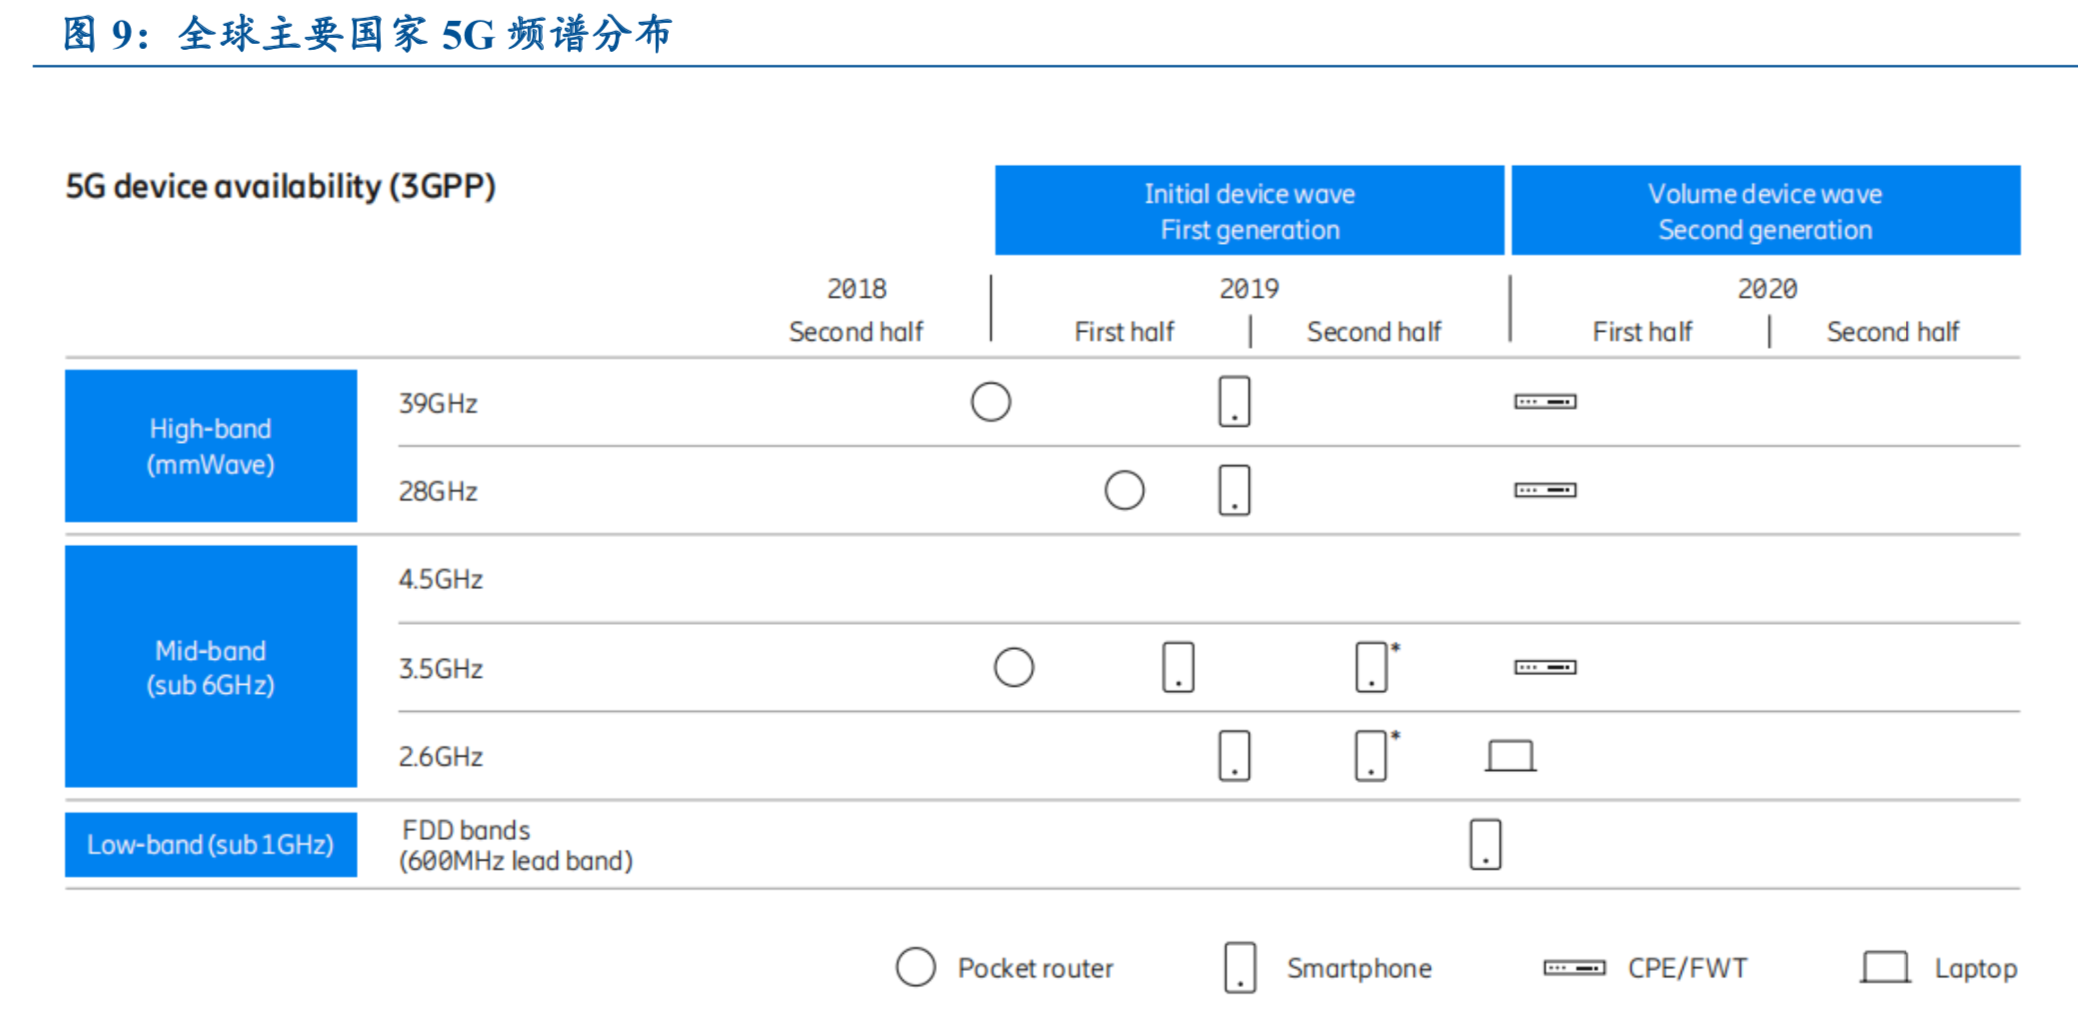This screenshot has width=2078, height=1026.
Task: Select the Initial device wave header
Action: click(x=1249, y=211)
